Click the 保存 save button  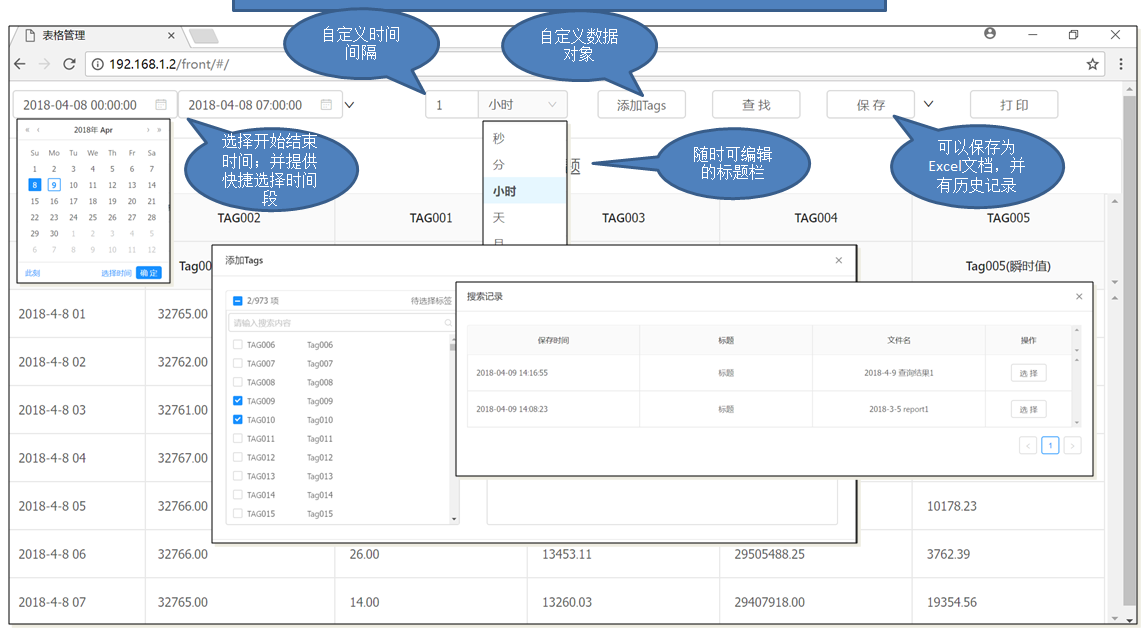point(870,105)
